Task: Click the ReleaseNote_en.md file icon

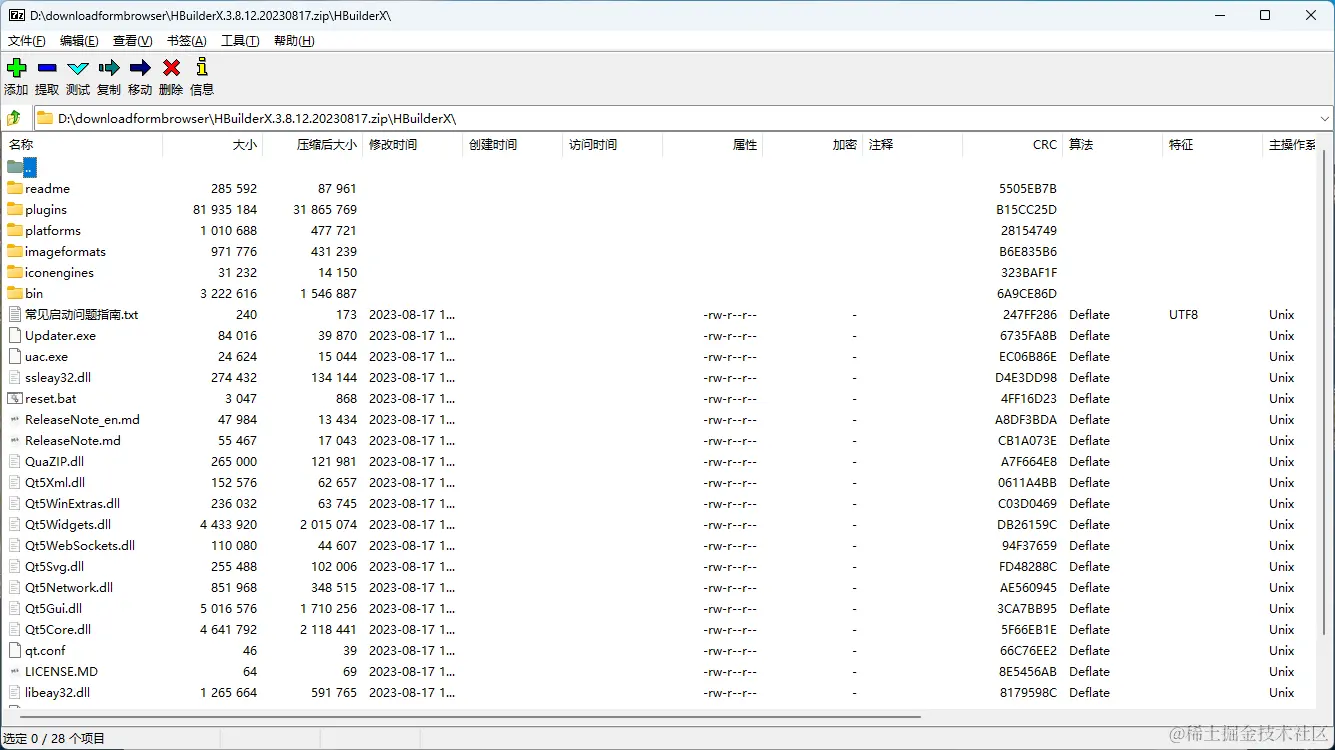Action: pyautogui.click(x=15, y=419)
